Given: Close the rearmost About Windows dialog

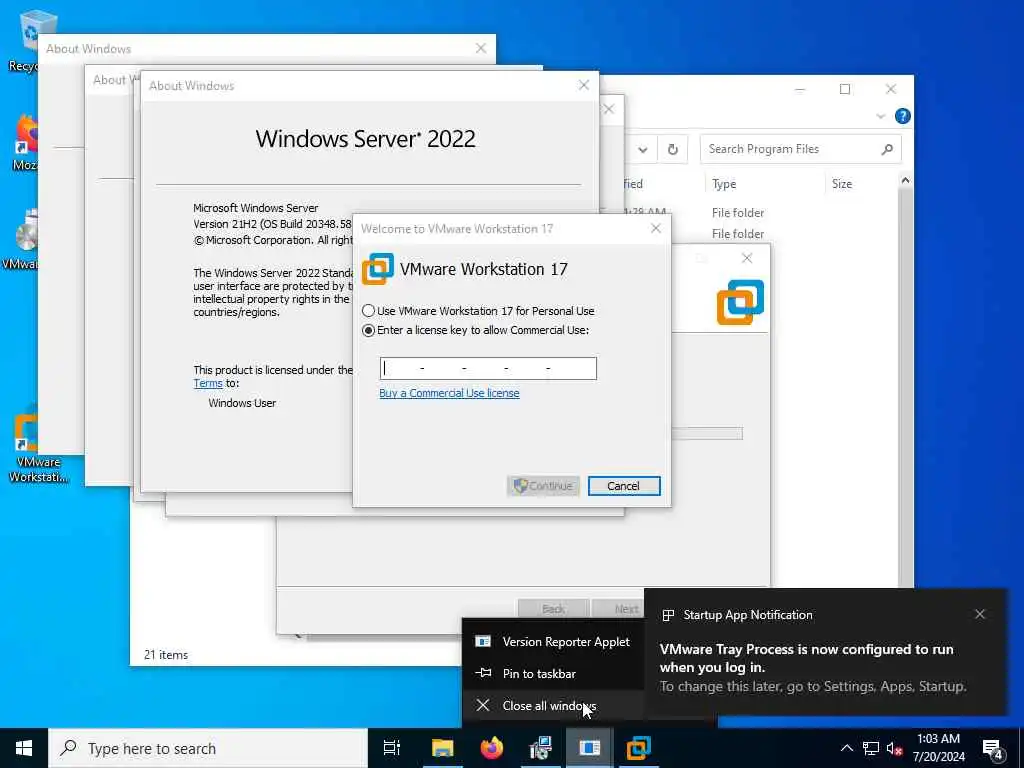Looking at the screenshot, I should click(481, 48).
